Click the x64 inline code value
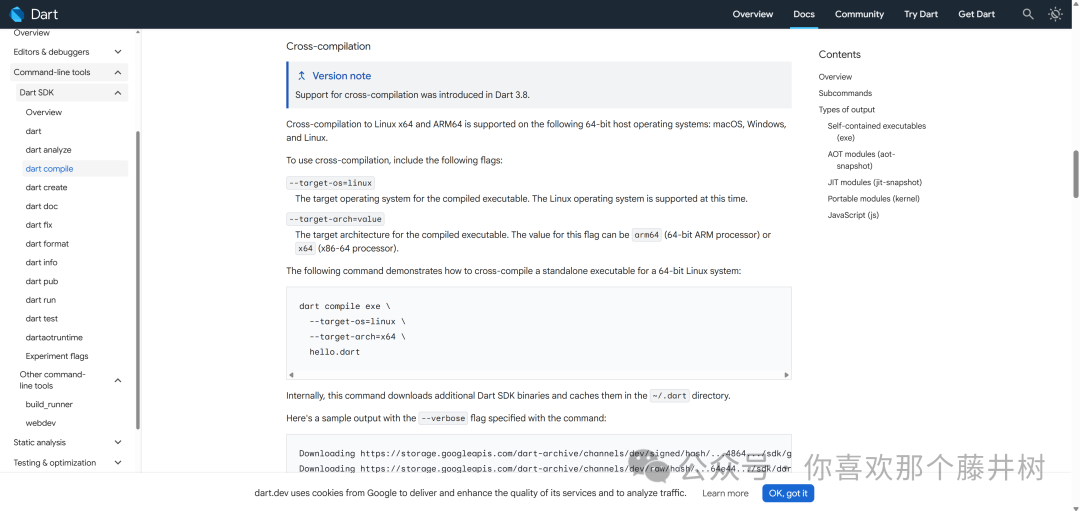 pos(305,249)
